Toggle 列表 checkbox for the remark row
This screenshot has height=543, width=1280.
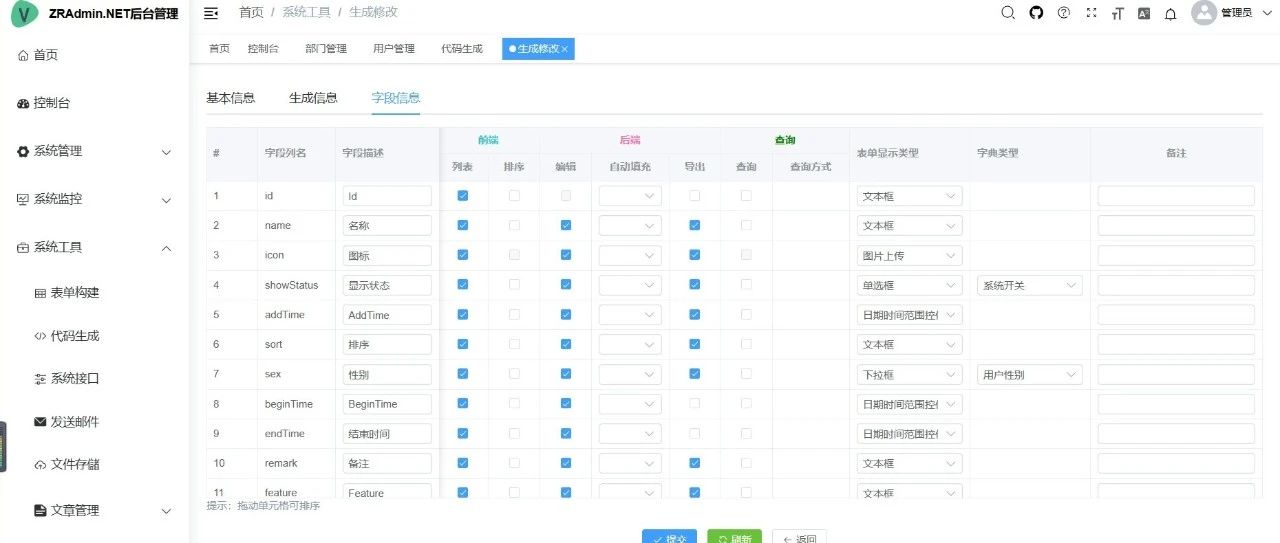pyautogui.click(x=462, y=463)
